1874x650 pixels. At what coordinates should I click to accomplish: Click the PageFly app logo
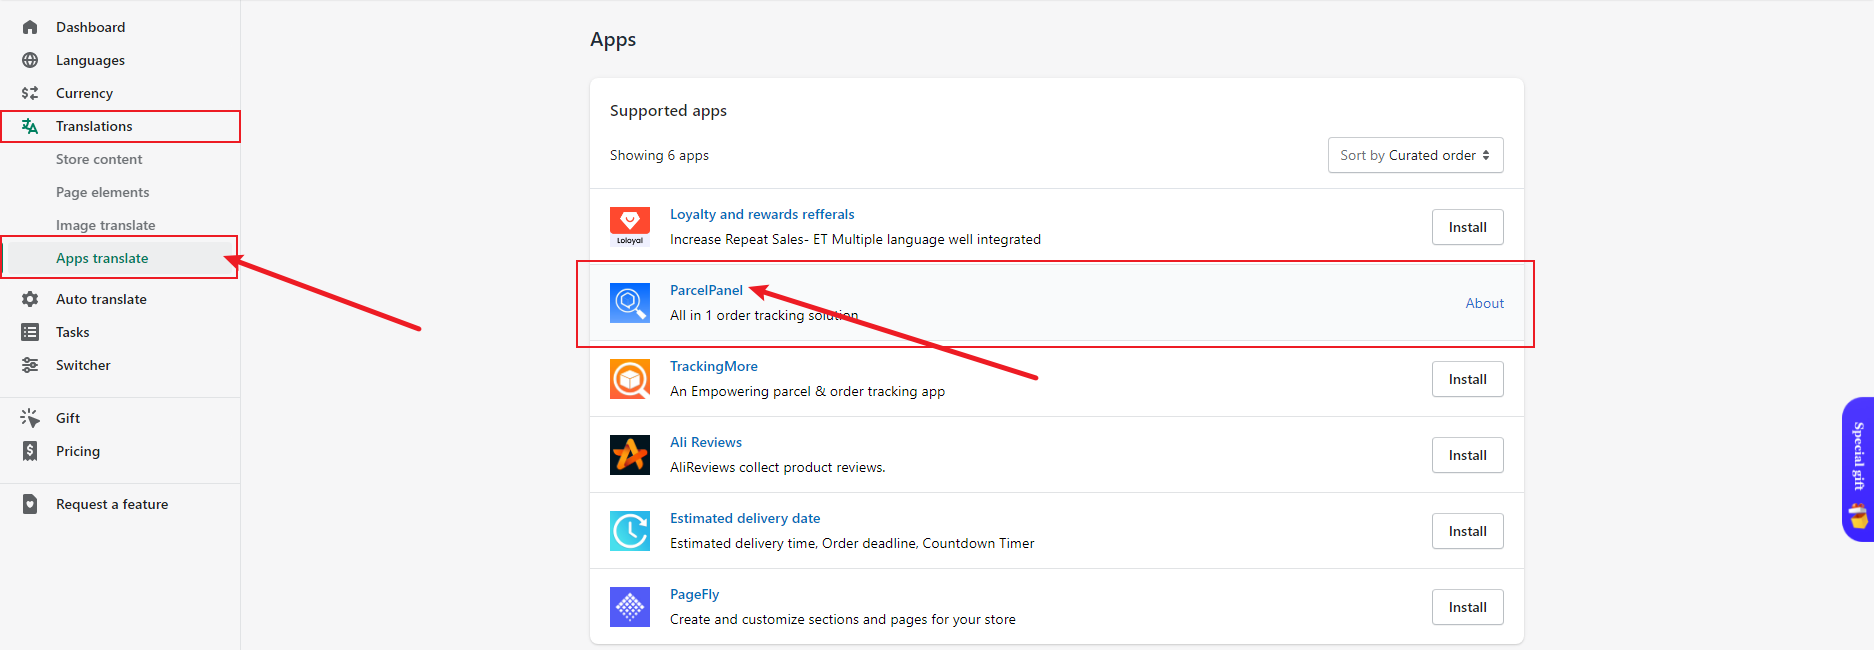coord(630,607)
